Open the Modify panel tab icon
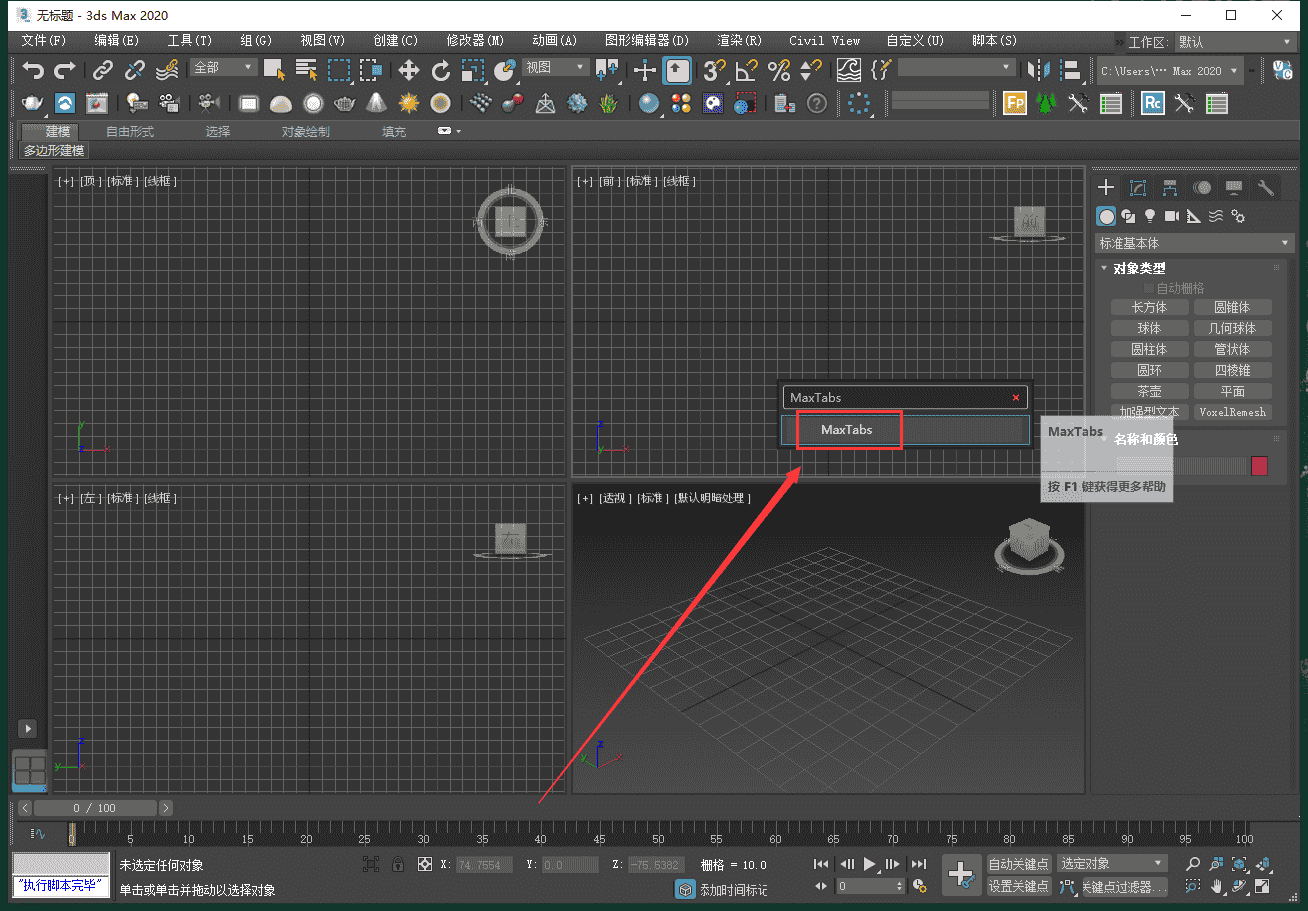This screenshot has height=911, width=1308. click(x=1138, y=188)
